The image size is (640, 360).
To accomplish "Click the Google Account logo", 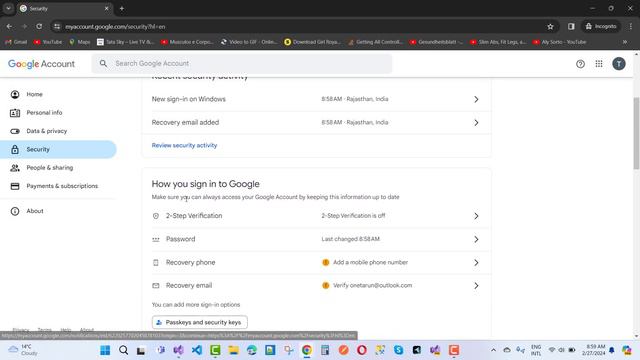I will pyautogui.click(x=41, y=64).
